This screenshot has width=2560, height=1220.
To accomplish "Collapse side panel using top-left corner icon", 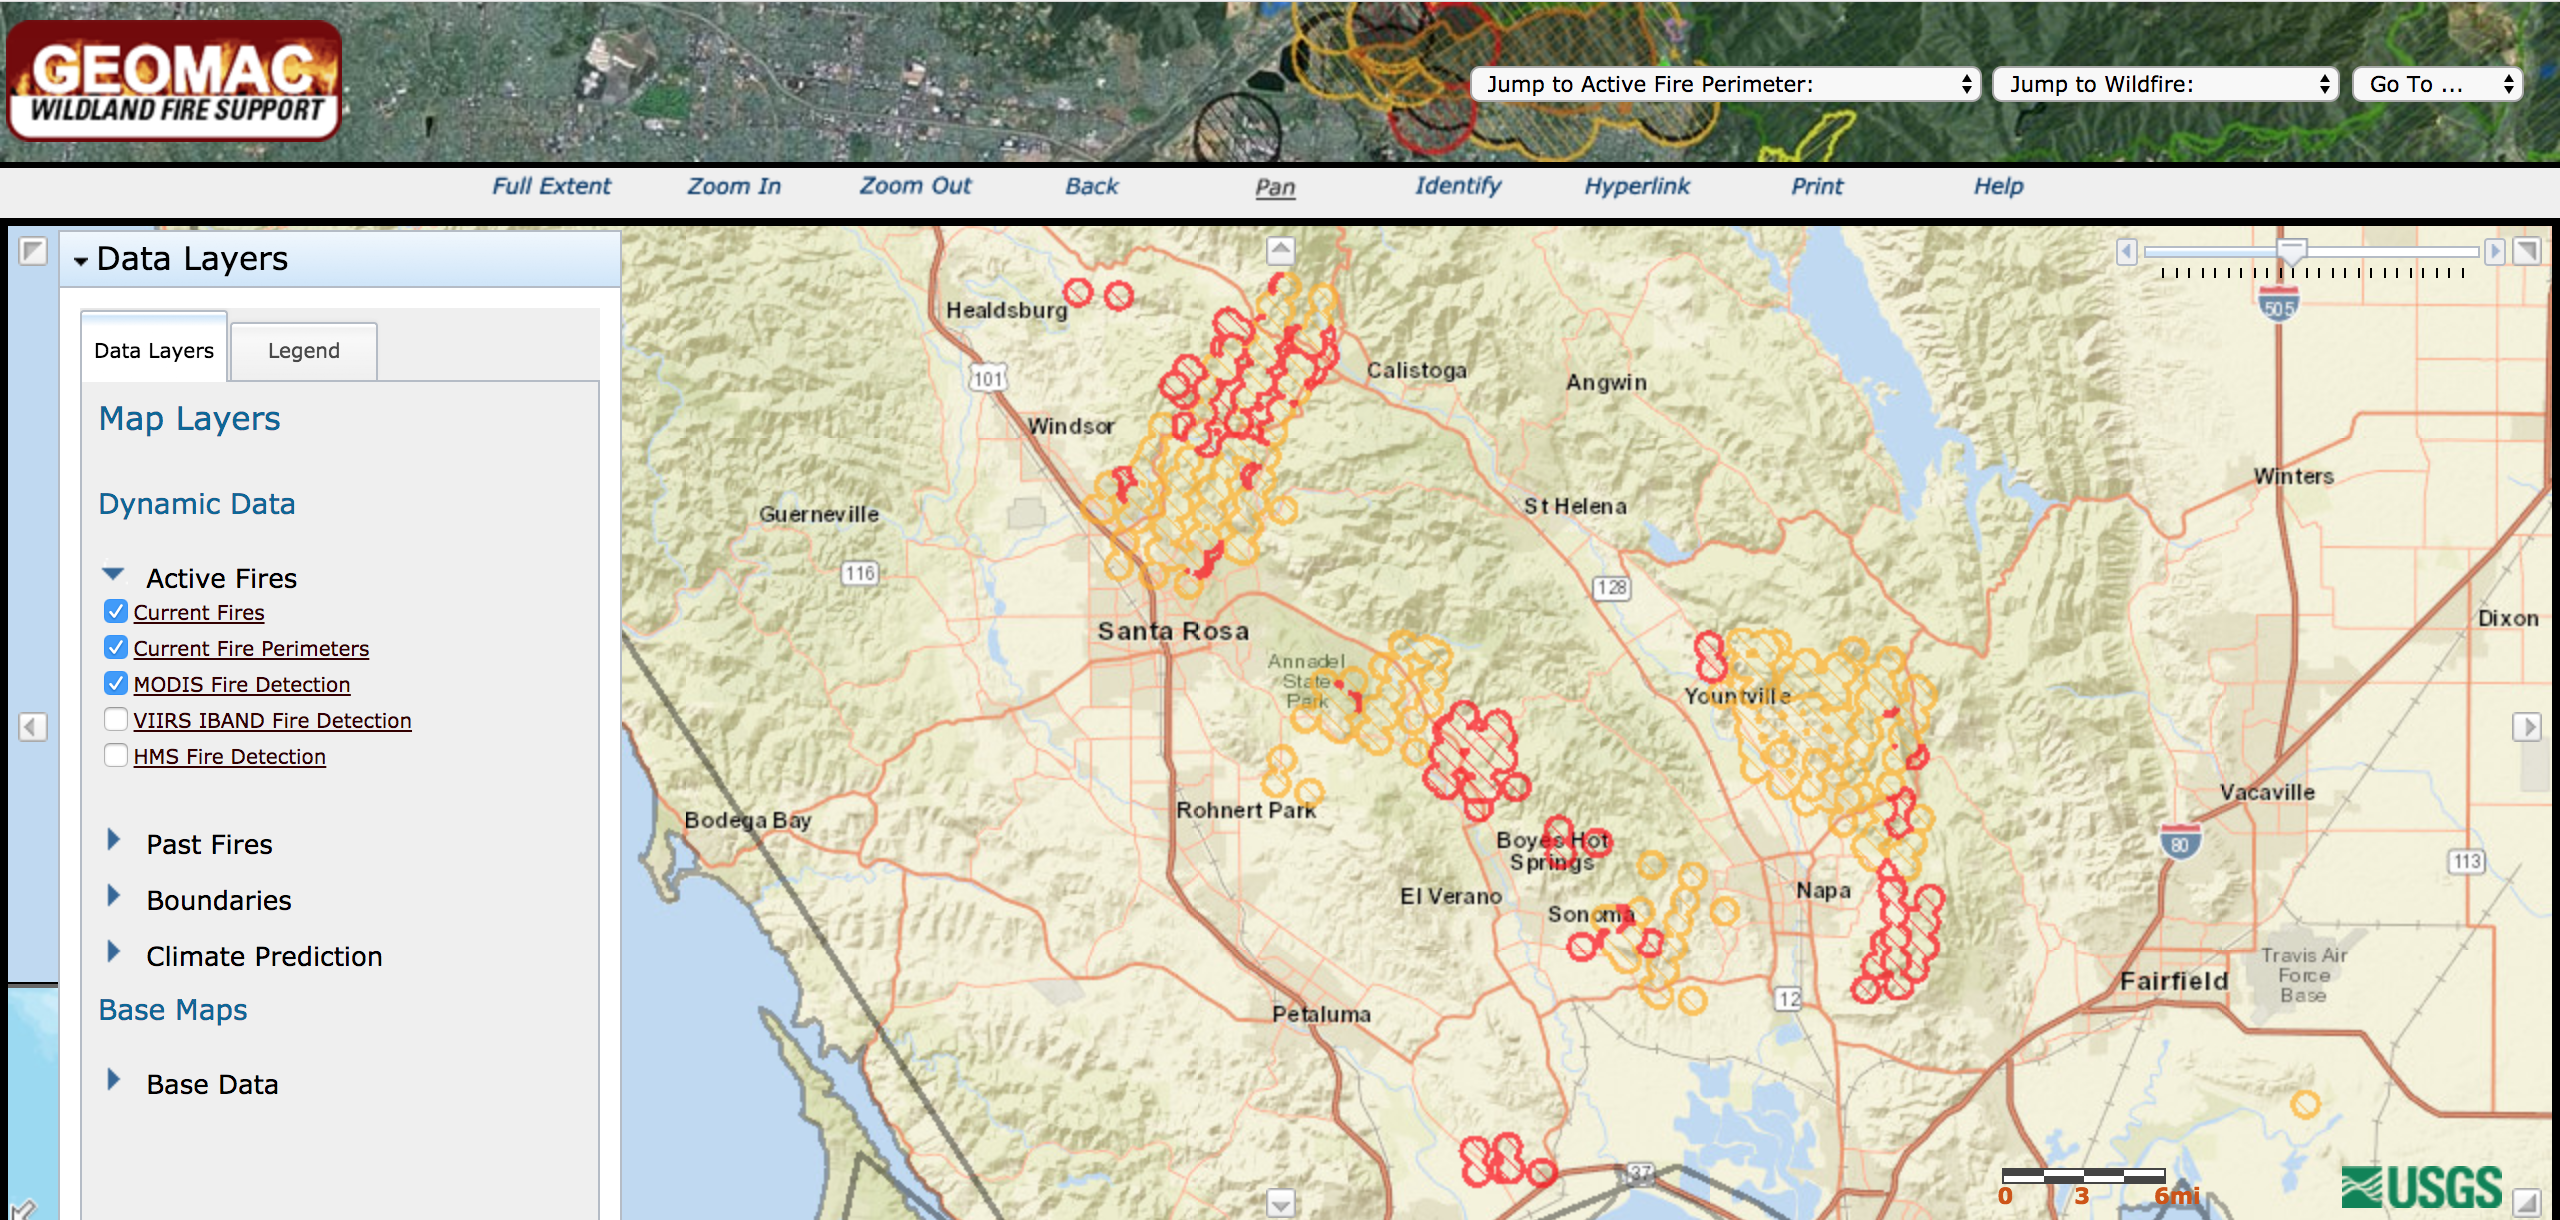I will [33, 251].
